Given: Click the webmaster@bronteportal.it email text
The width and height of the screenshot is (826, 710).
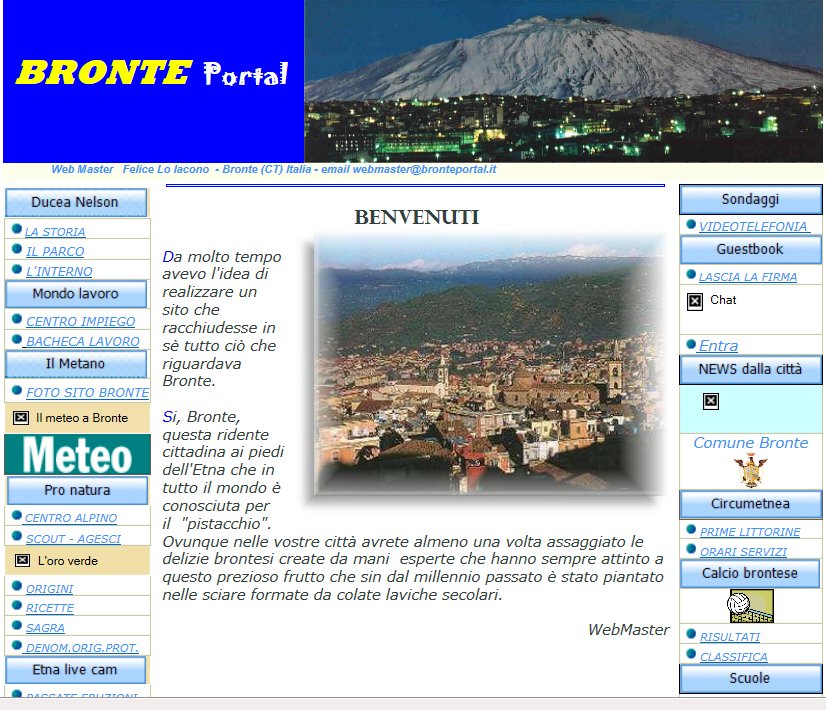Looking at the screenshot, I should pos(425,170).
